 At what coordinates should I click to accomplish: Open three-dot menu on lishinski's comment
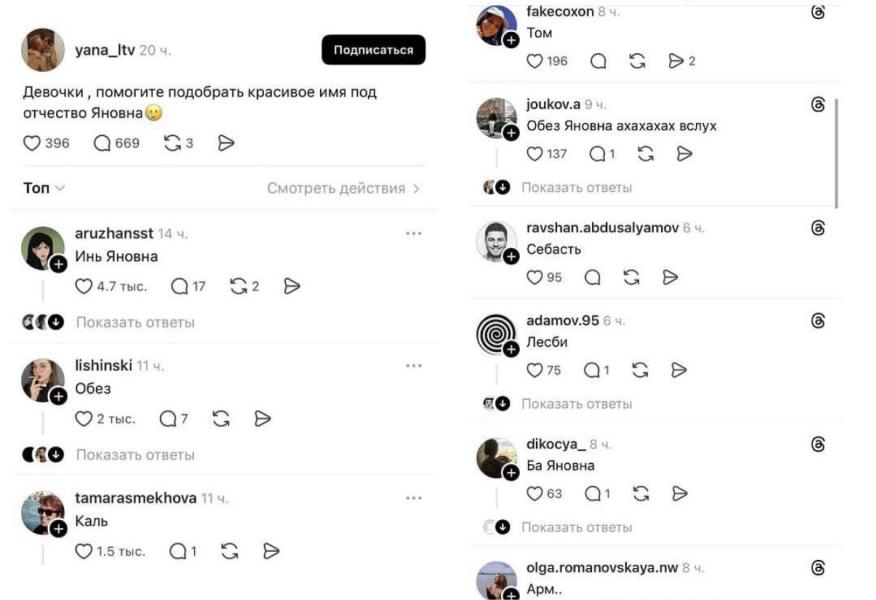(414, 366)
